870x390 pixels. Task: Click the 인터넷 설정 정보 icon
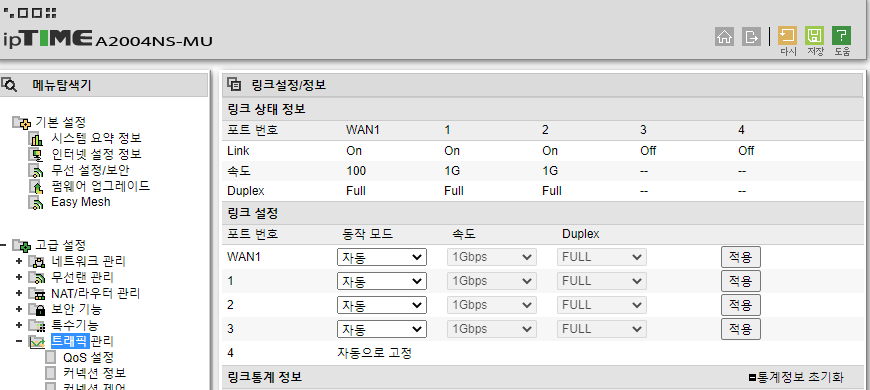[x=36, y=154]
